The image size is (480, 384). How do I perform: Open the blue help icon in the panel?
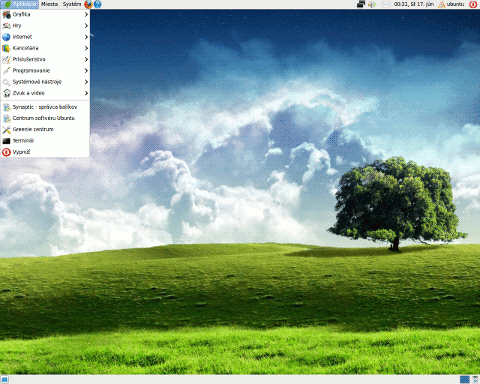pyautogui.click(x=97, y=4)
